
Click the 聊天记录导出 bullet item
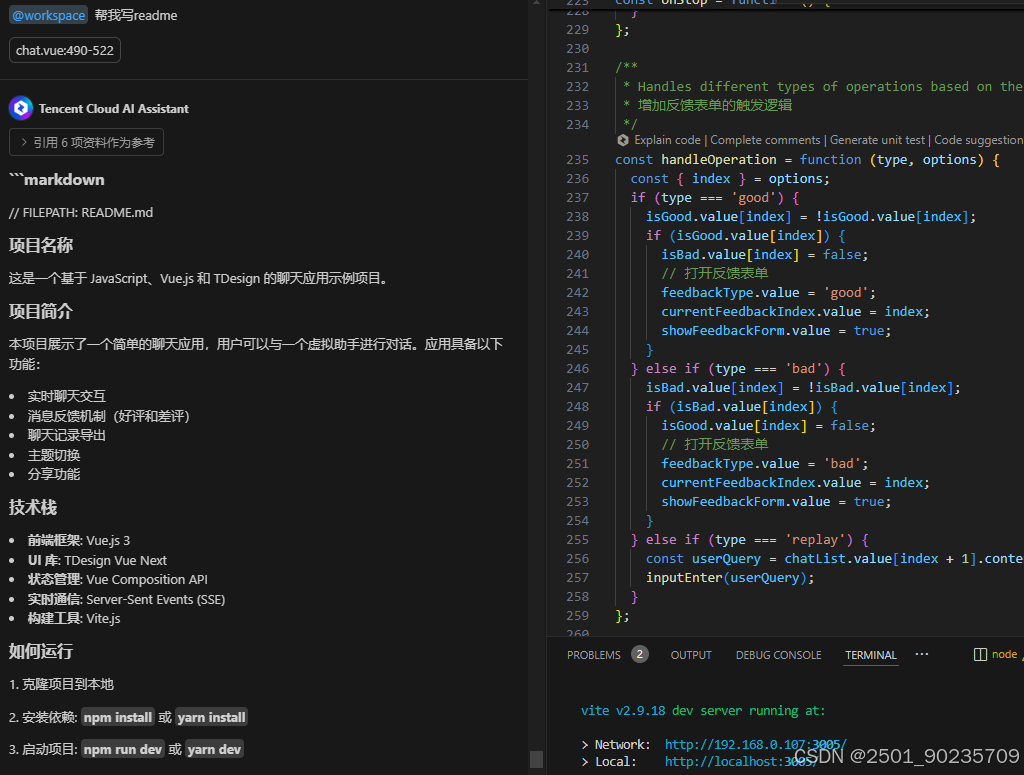[66, 435]
